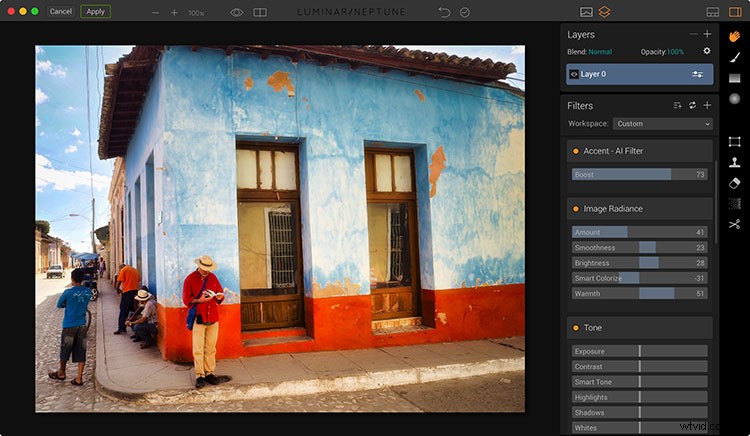This screenshot has width=750, height=436.
Task: Switch to single image view icon
Action: [x=586, y=12]
